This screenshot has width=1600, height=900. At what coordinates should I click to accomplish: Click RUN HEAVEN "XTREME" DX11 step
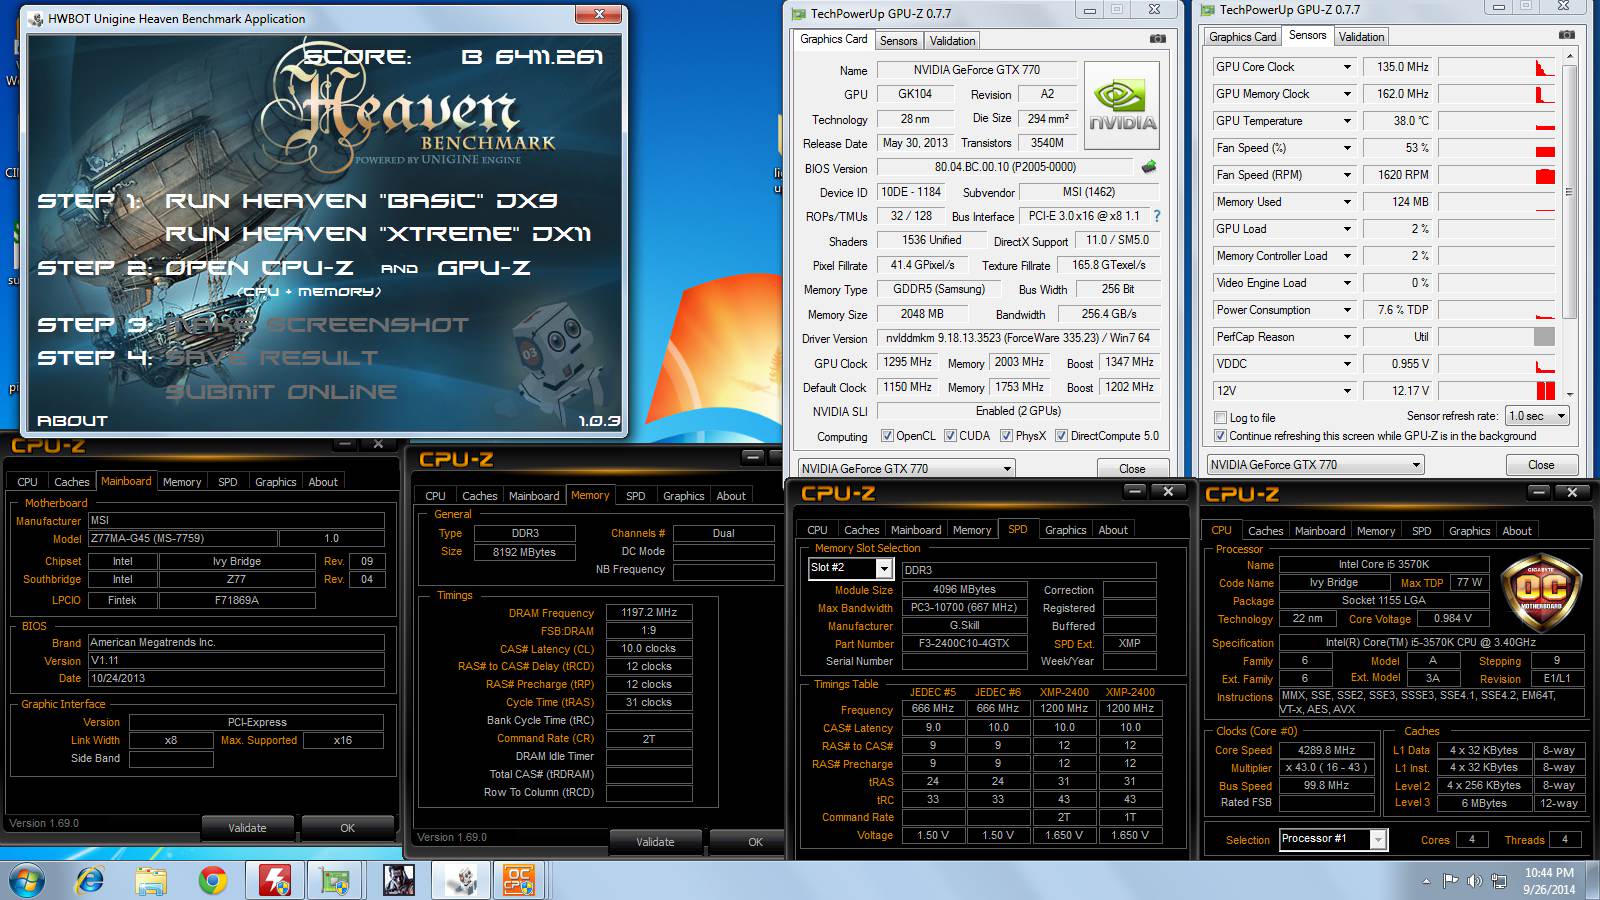pyautogui.click(x=378, y=234)
